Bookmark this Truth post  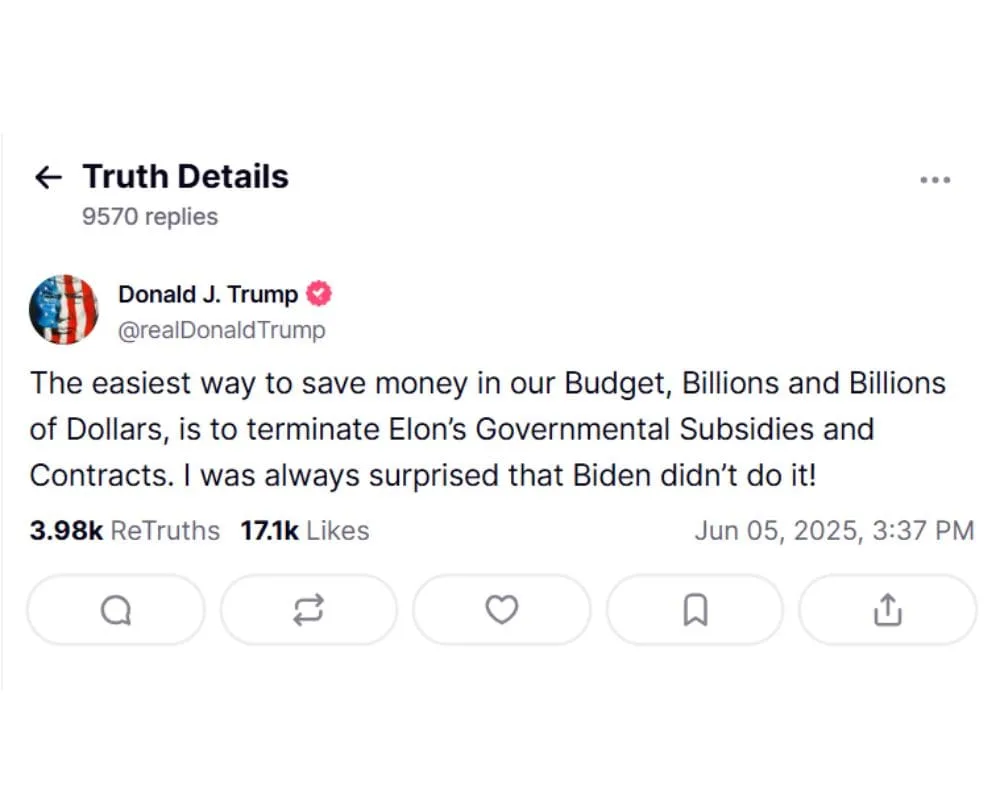click(x=695, y=609)
